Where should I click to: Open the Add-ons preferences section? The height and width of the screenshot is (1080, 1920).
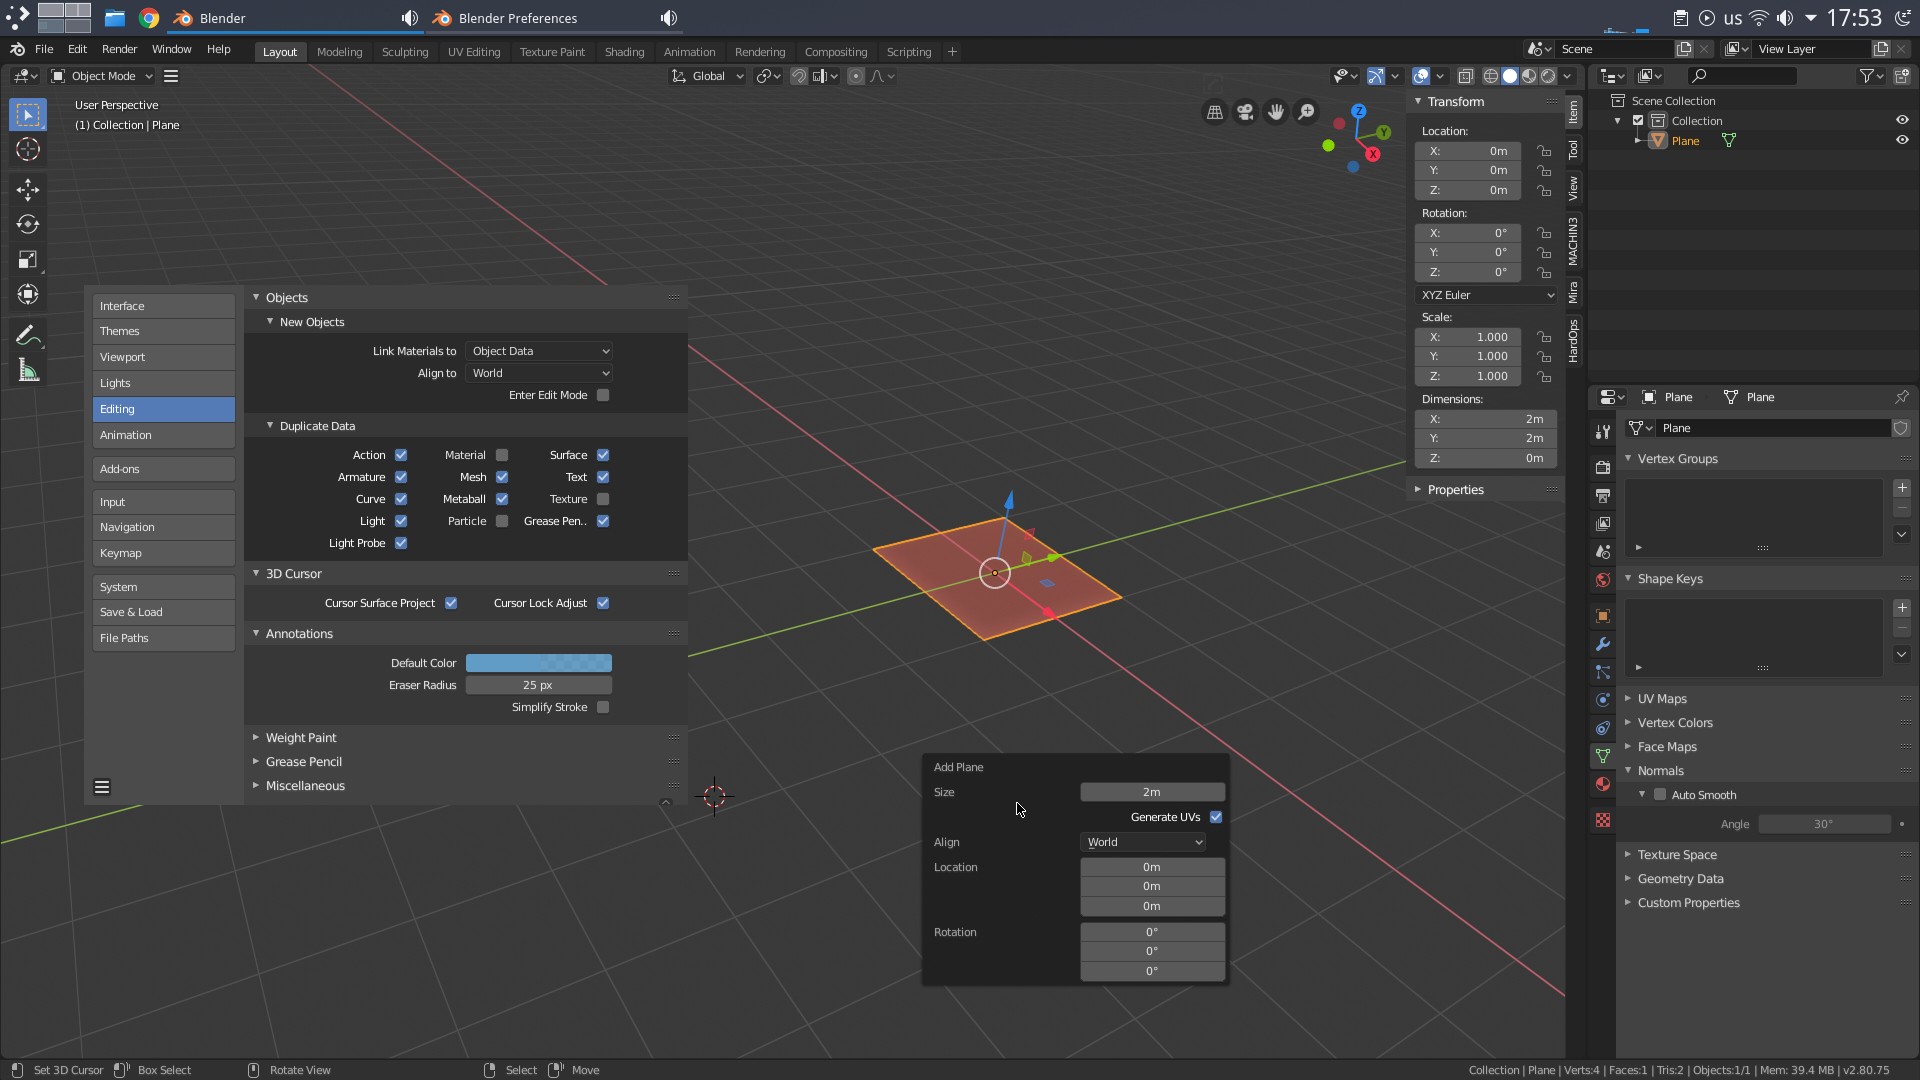[164, 469]
